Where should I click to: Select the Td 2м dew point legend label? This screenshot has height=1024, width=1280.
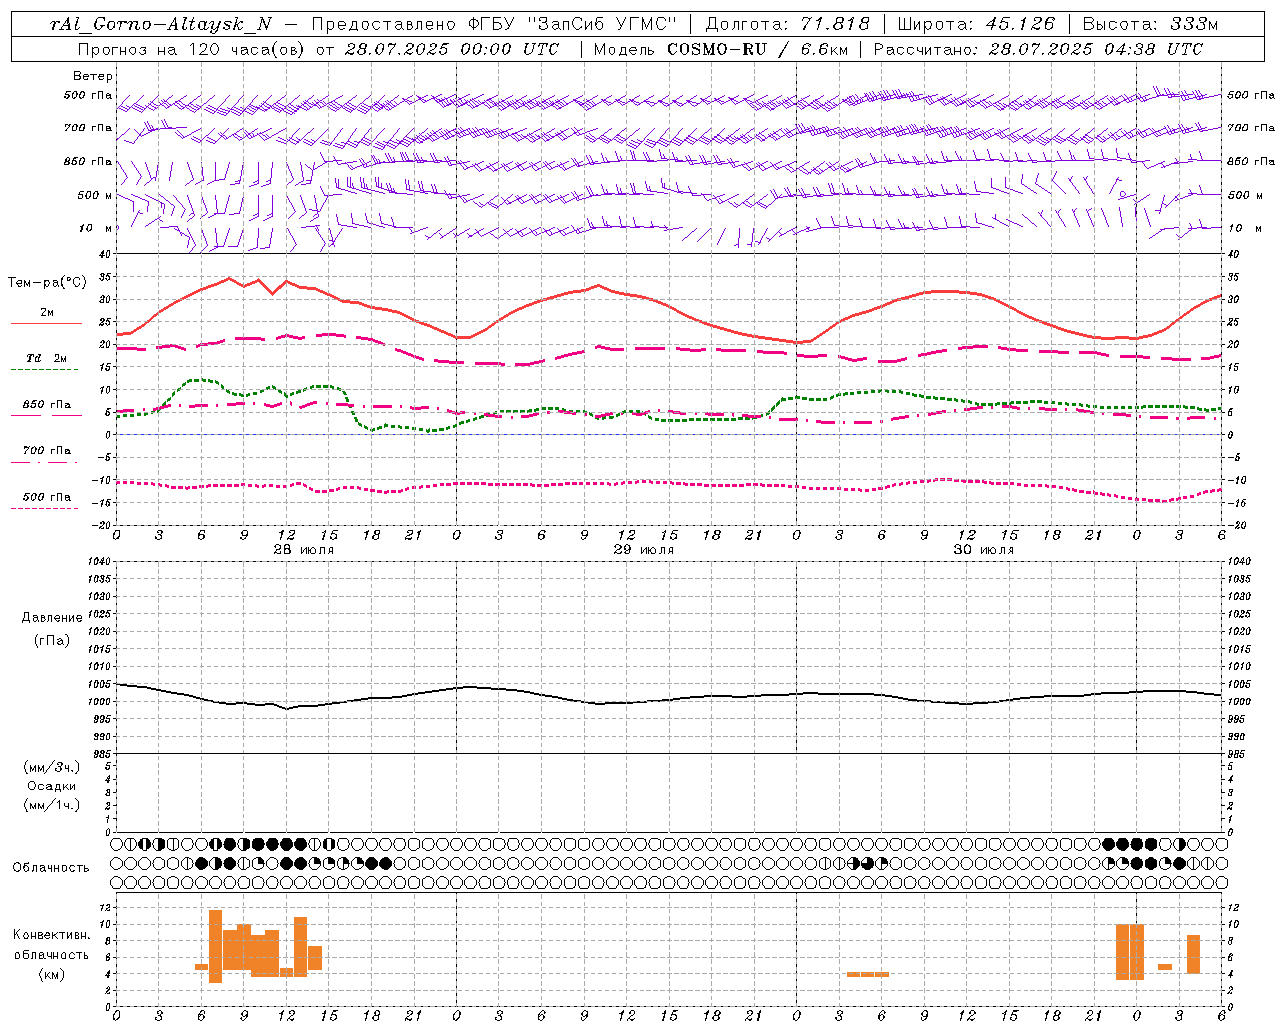pyautogui.click(x=47, y=358)
